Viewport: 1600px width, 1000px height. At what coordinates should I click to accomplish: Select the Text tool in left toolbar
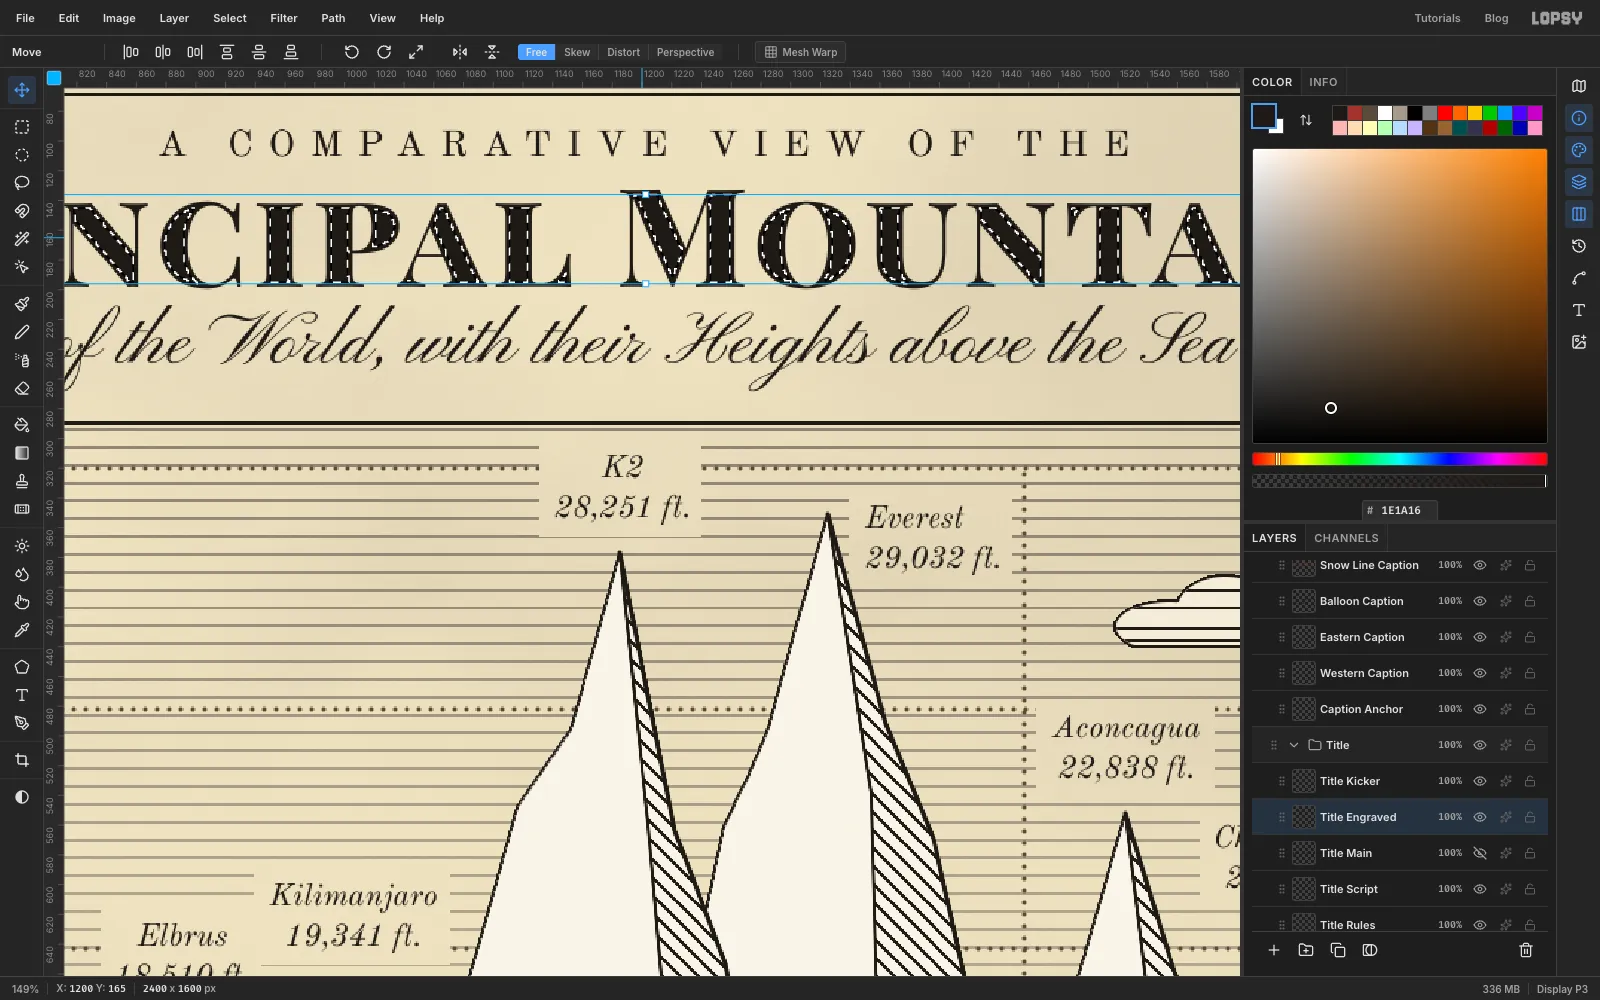coord(22,695)
